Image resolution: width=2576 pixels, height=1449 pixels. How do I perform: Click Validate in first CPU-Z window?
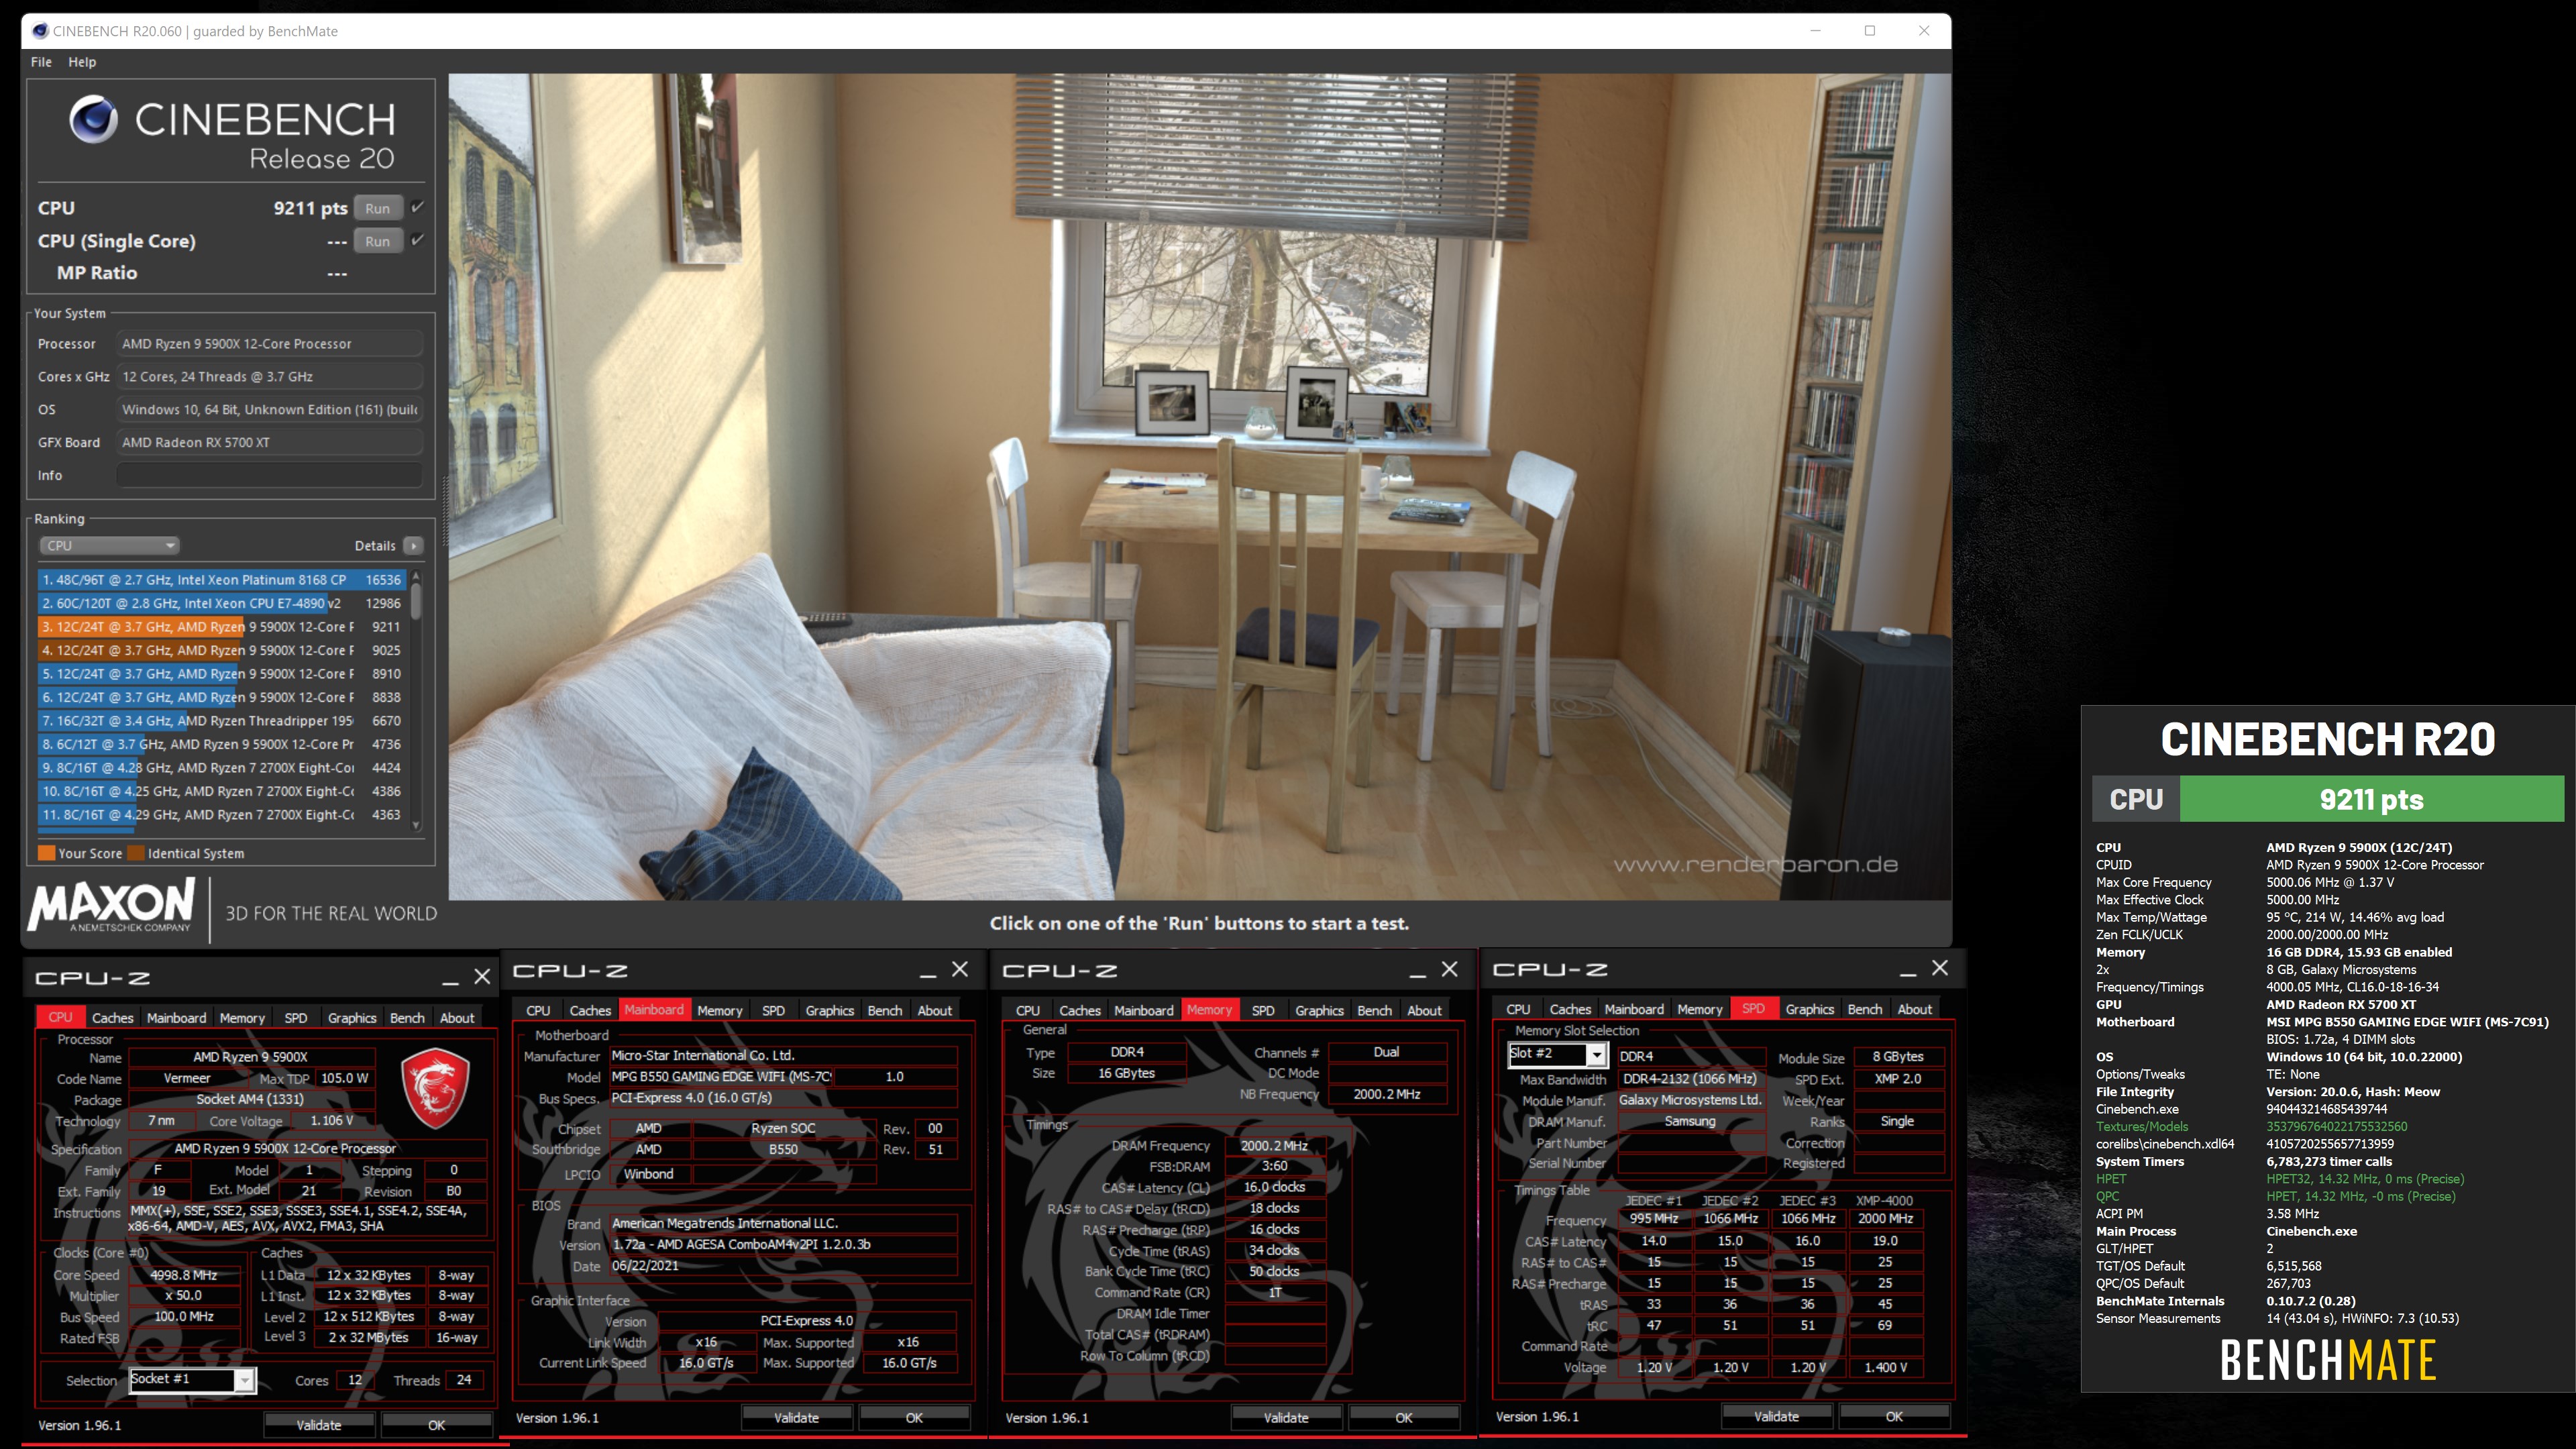pyautogui.click(x=319, y=1425)
